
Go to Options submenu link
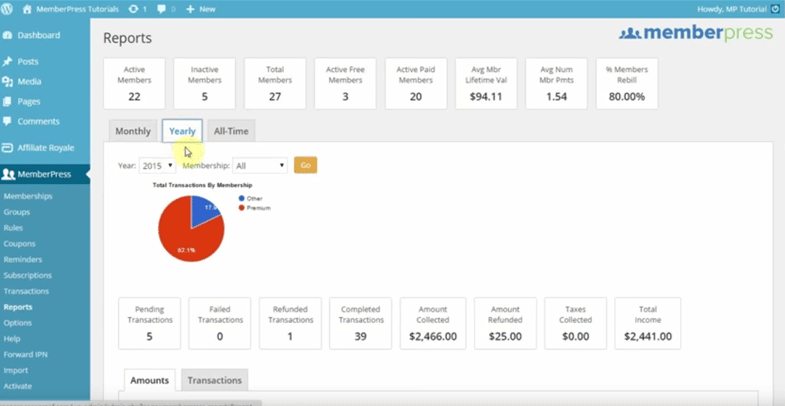[18, 323]
